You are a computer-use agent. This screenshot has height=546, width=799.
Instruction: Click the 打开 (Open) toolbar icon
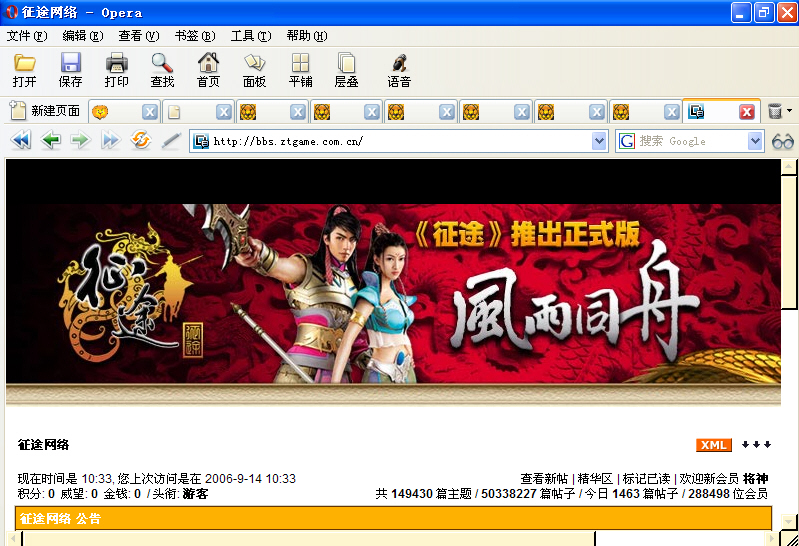point(24,70)
